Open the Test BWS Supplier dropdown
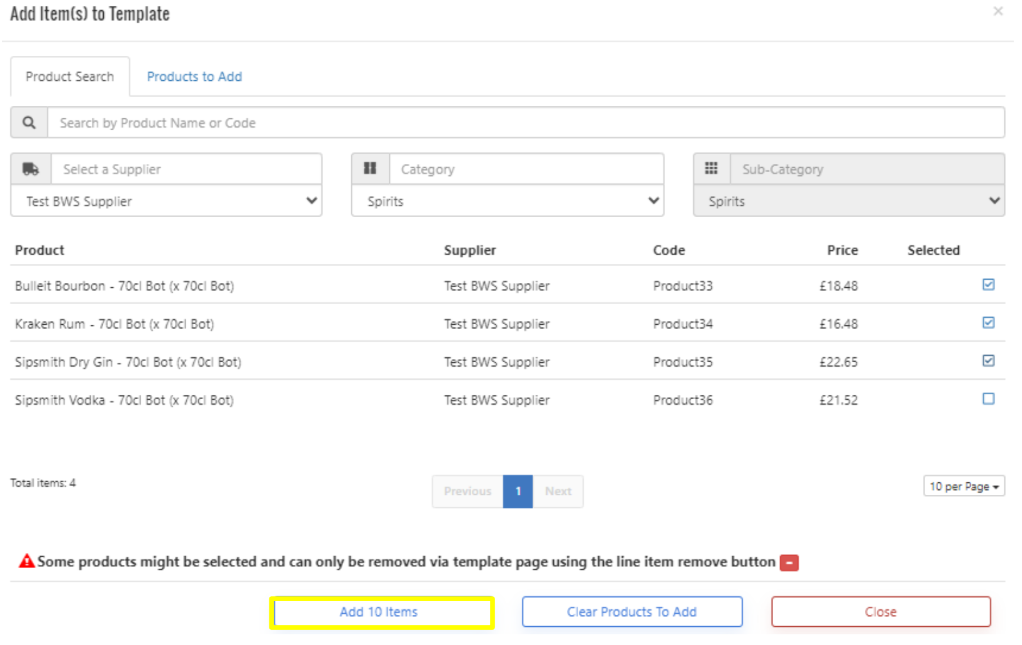This screenshot has height=645, width=1022. tap(166, 201)
